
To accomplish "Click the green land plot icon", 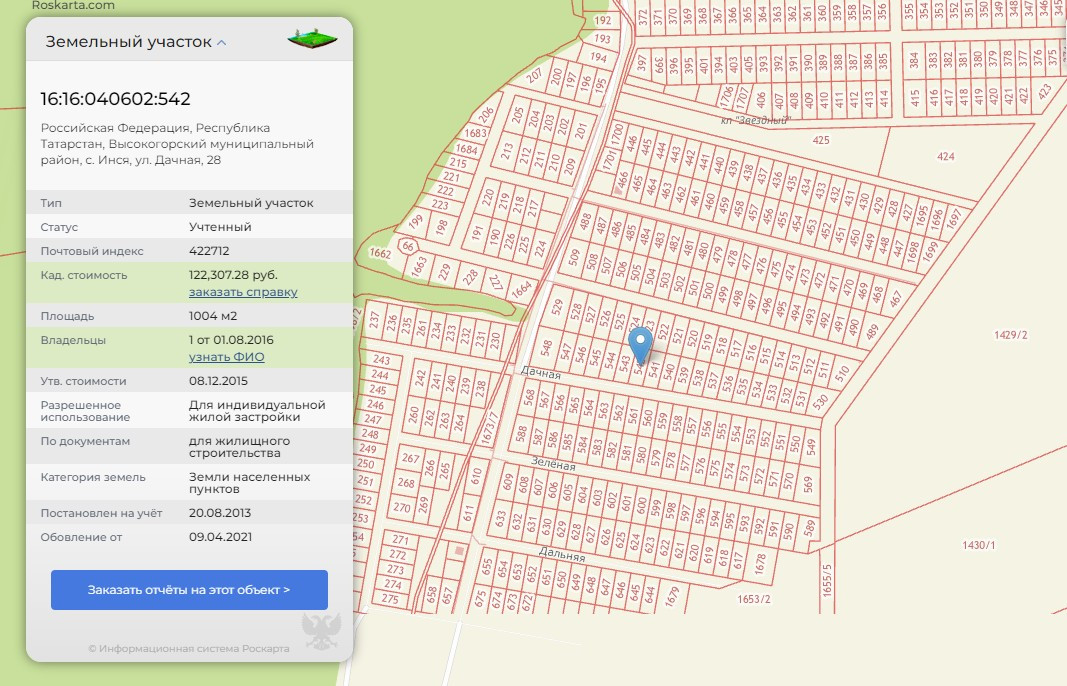I will (313, 39).
